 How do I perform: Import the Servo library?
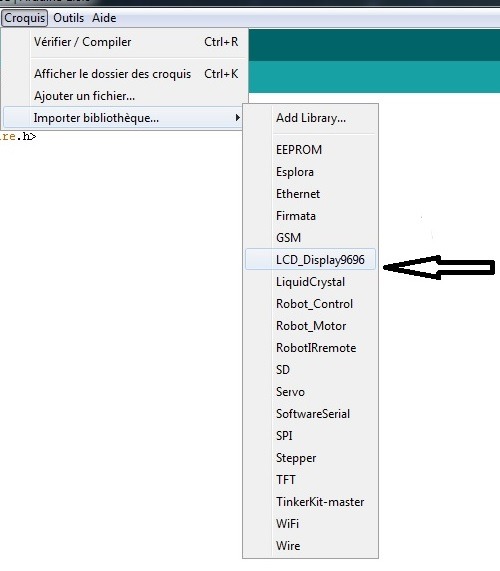311,392
